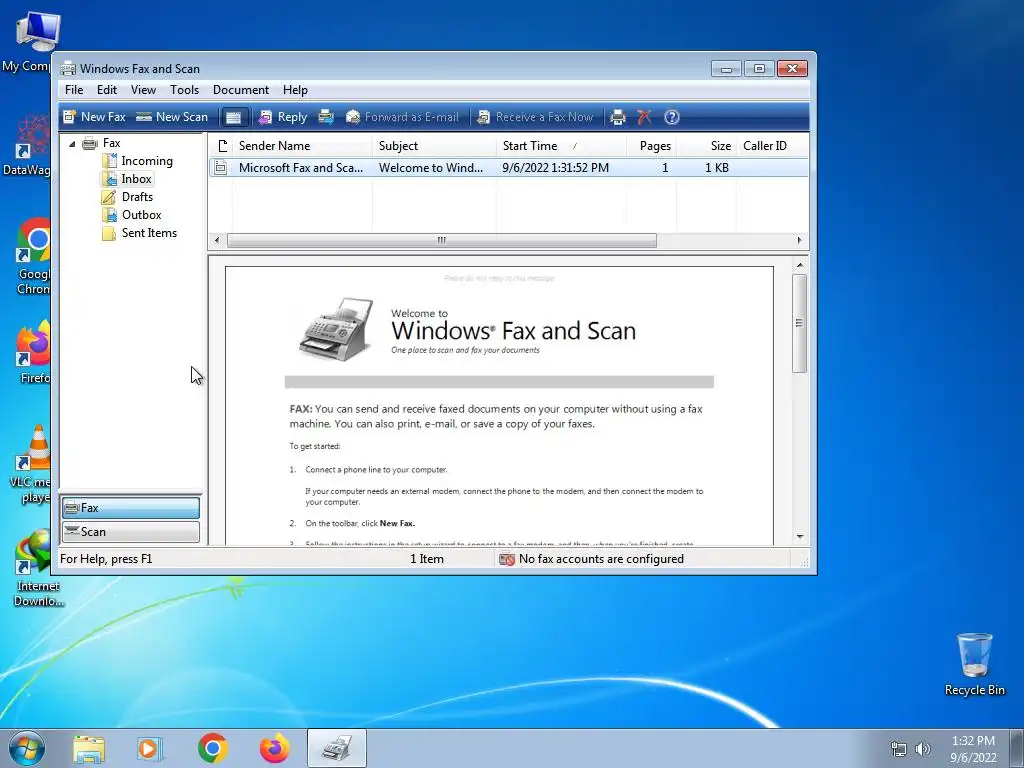Click subject cell 'Welcome to Wind...'
The width and height of the screenshot is (1024, 768).
430,168
